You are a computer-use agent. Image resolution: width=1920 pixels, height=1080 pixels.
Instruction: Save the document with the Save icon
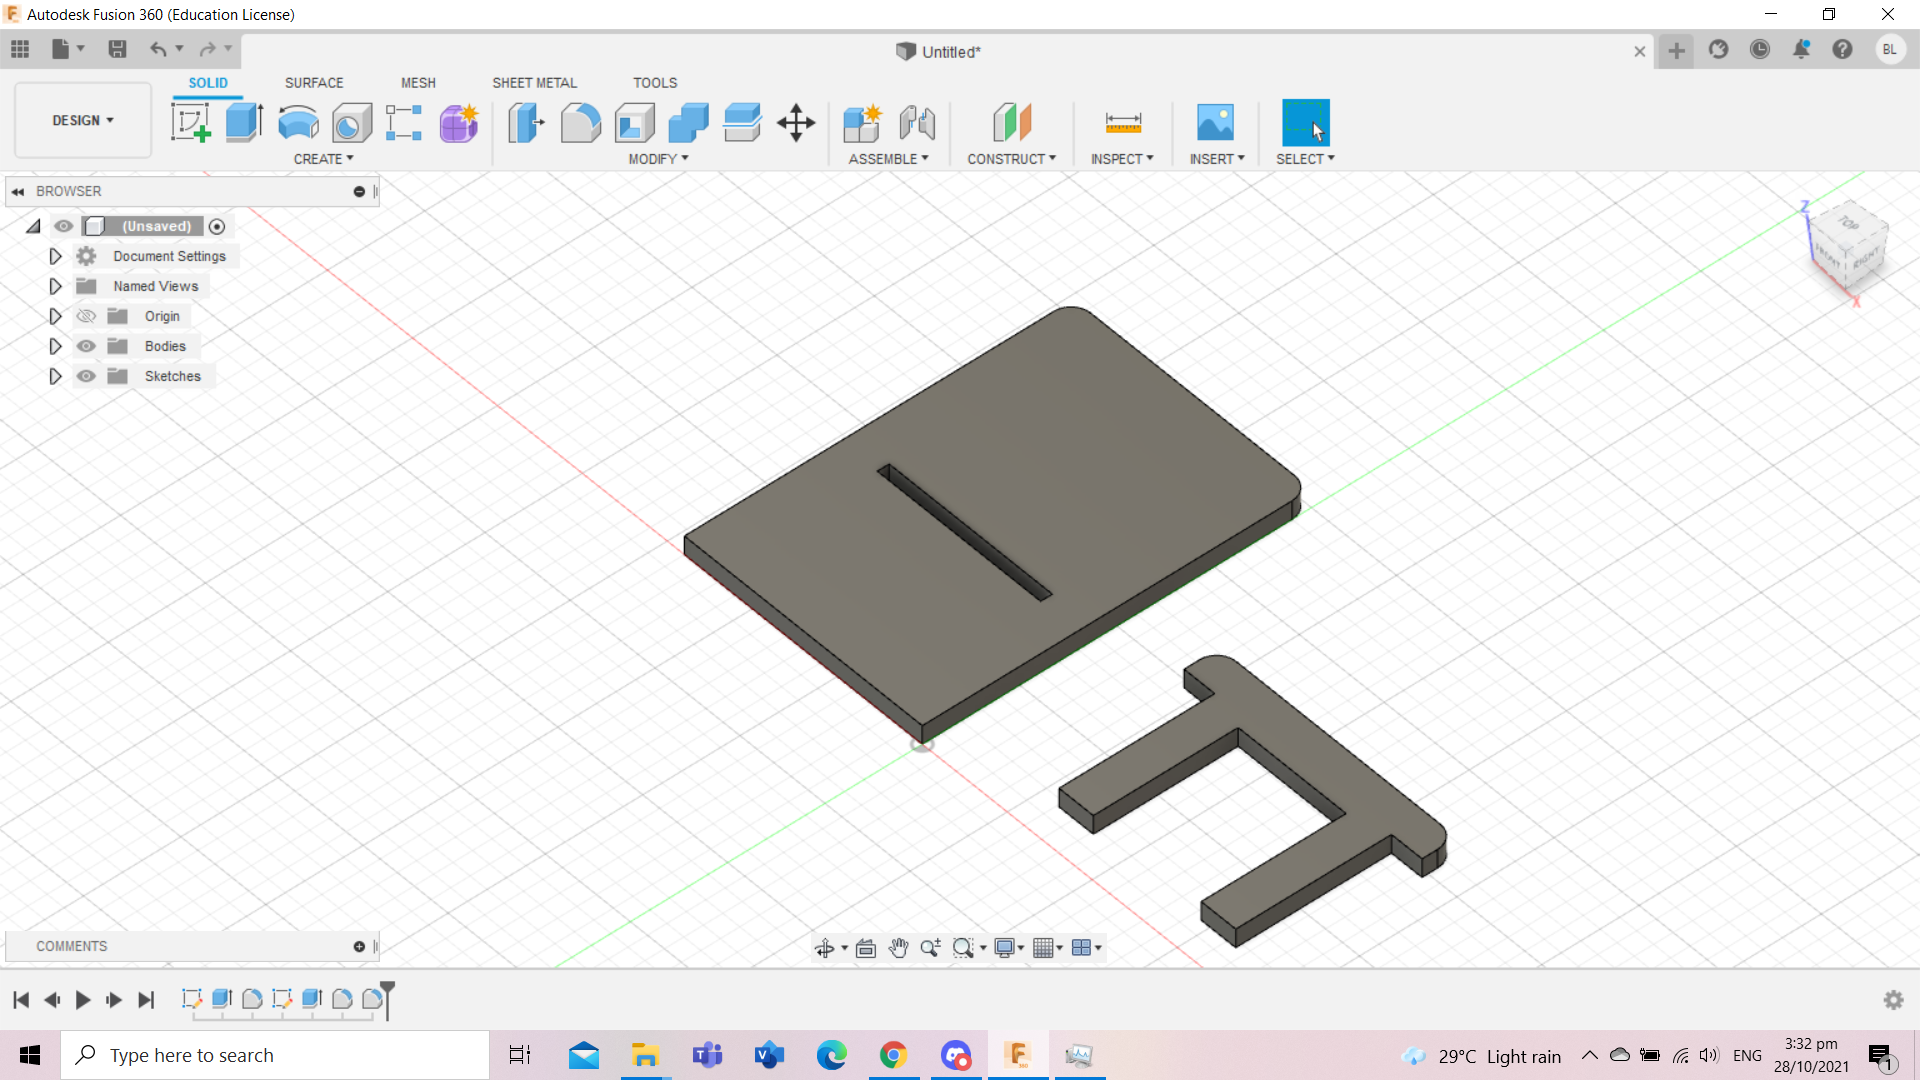tap(117, 49)
